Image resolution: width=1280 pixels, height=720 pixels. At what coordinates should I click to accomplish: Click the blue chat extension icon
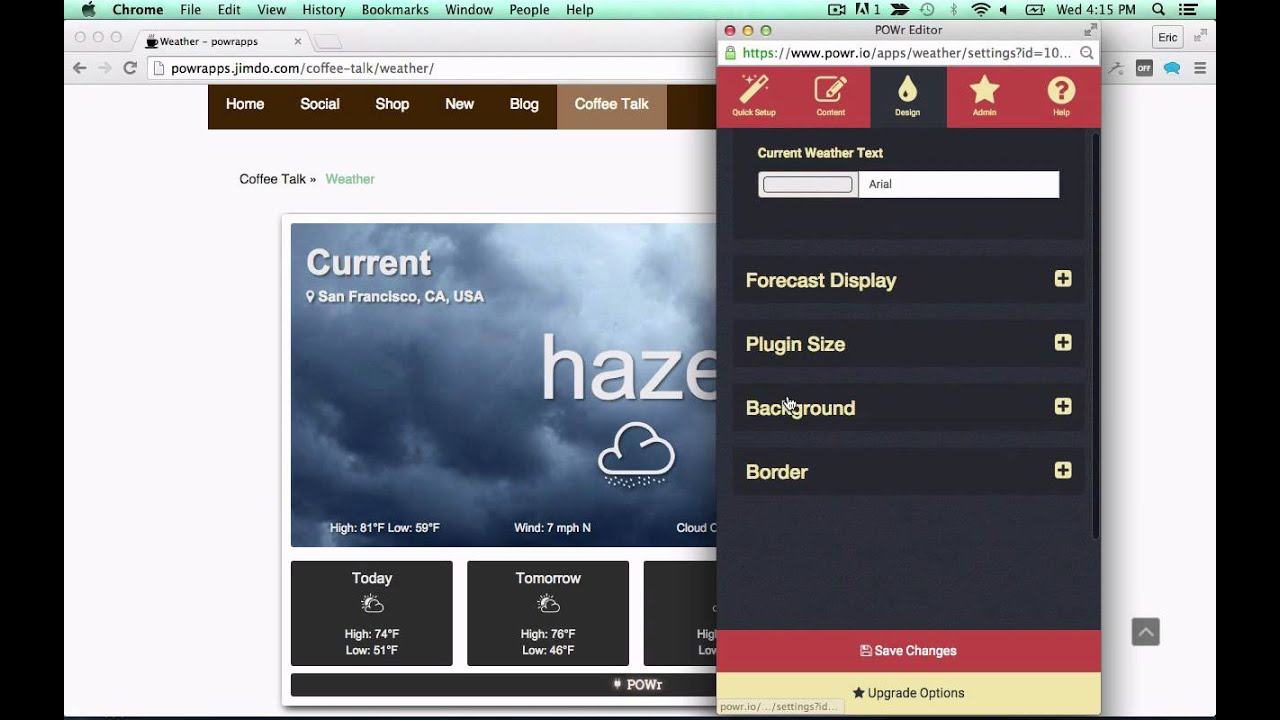point(1172,68)
